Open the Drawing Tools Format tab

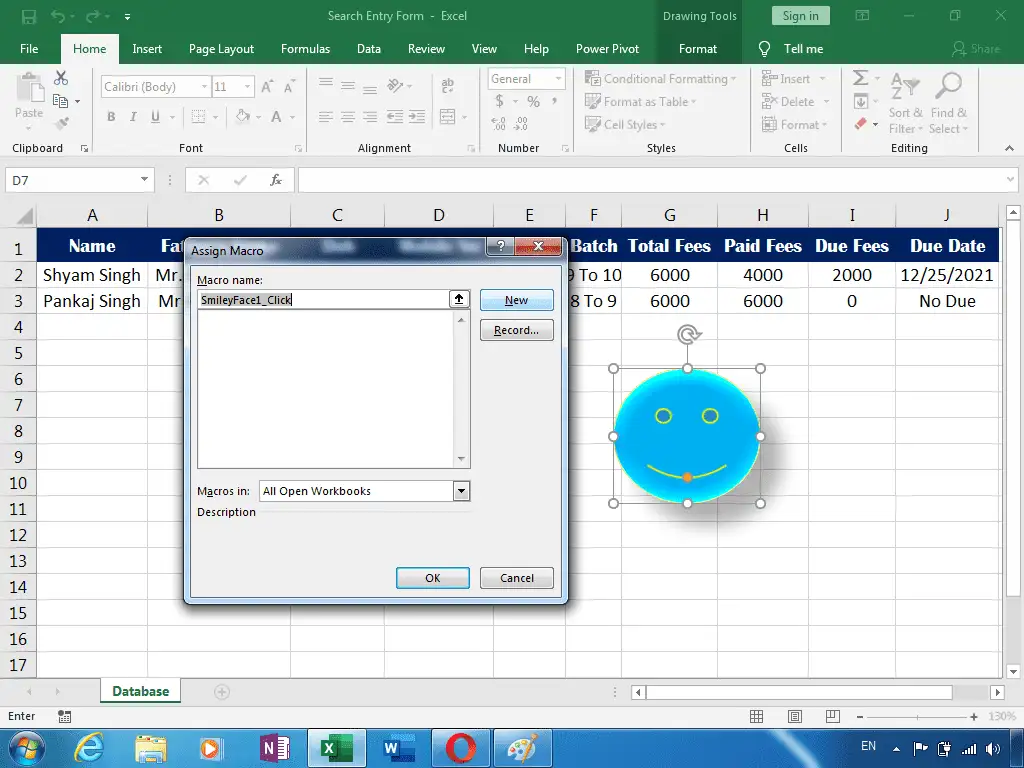[x=697, y=49]
